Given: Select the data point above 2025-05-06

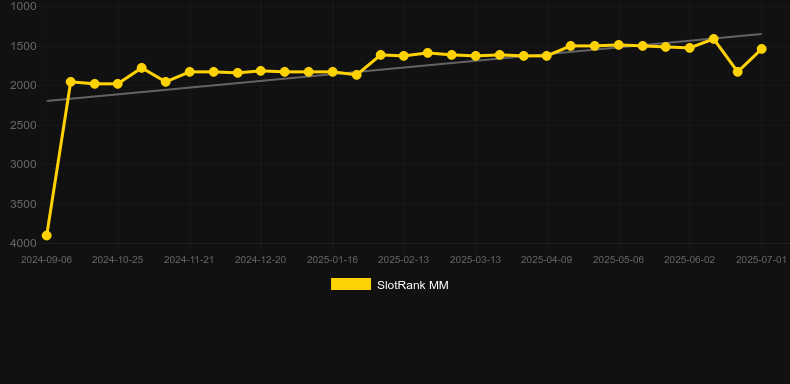Looking at the screenshot, I should (619, 45).
